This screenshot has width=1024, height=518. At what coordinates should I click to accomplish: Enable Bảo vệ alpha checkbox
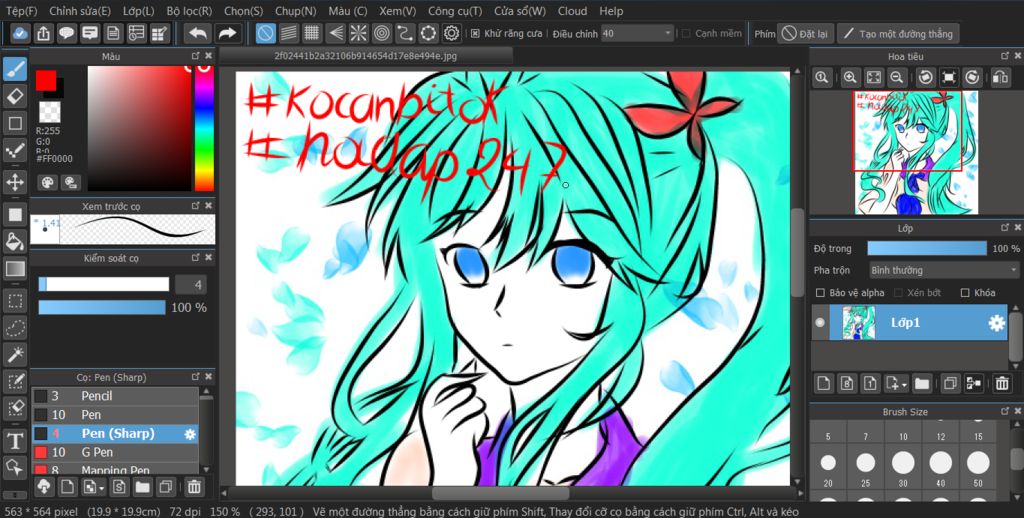pyautogui.click(x=821, y=293)
